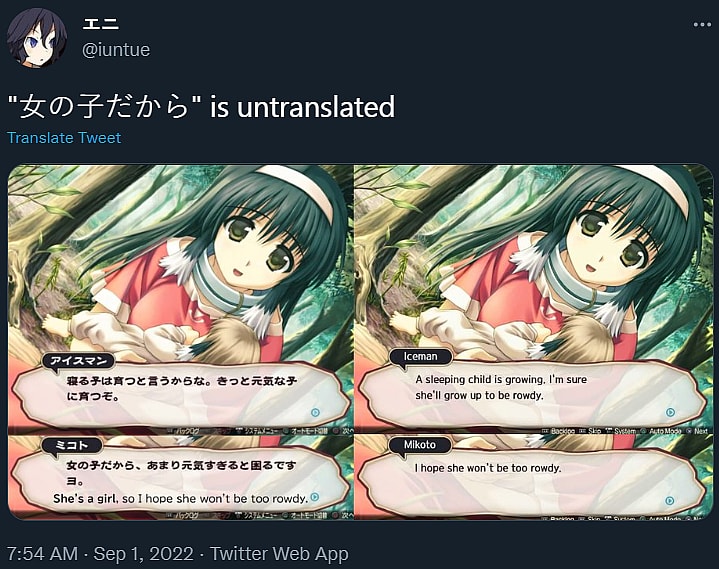Click the Iceman speaker name tag
This screenshot has height=569, width=719.
420,357
